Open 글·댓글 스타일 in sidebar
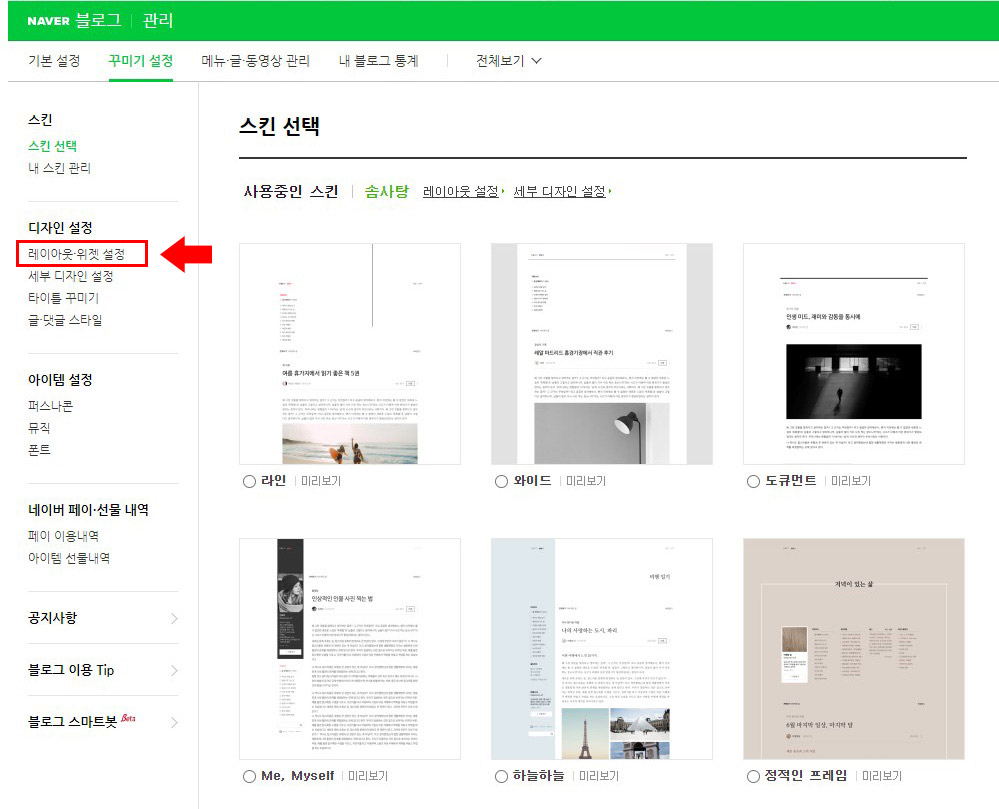The image size is (999, 809). coord(65,320)
